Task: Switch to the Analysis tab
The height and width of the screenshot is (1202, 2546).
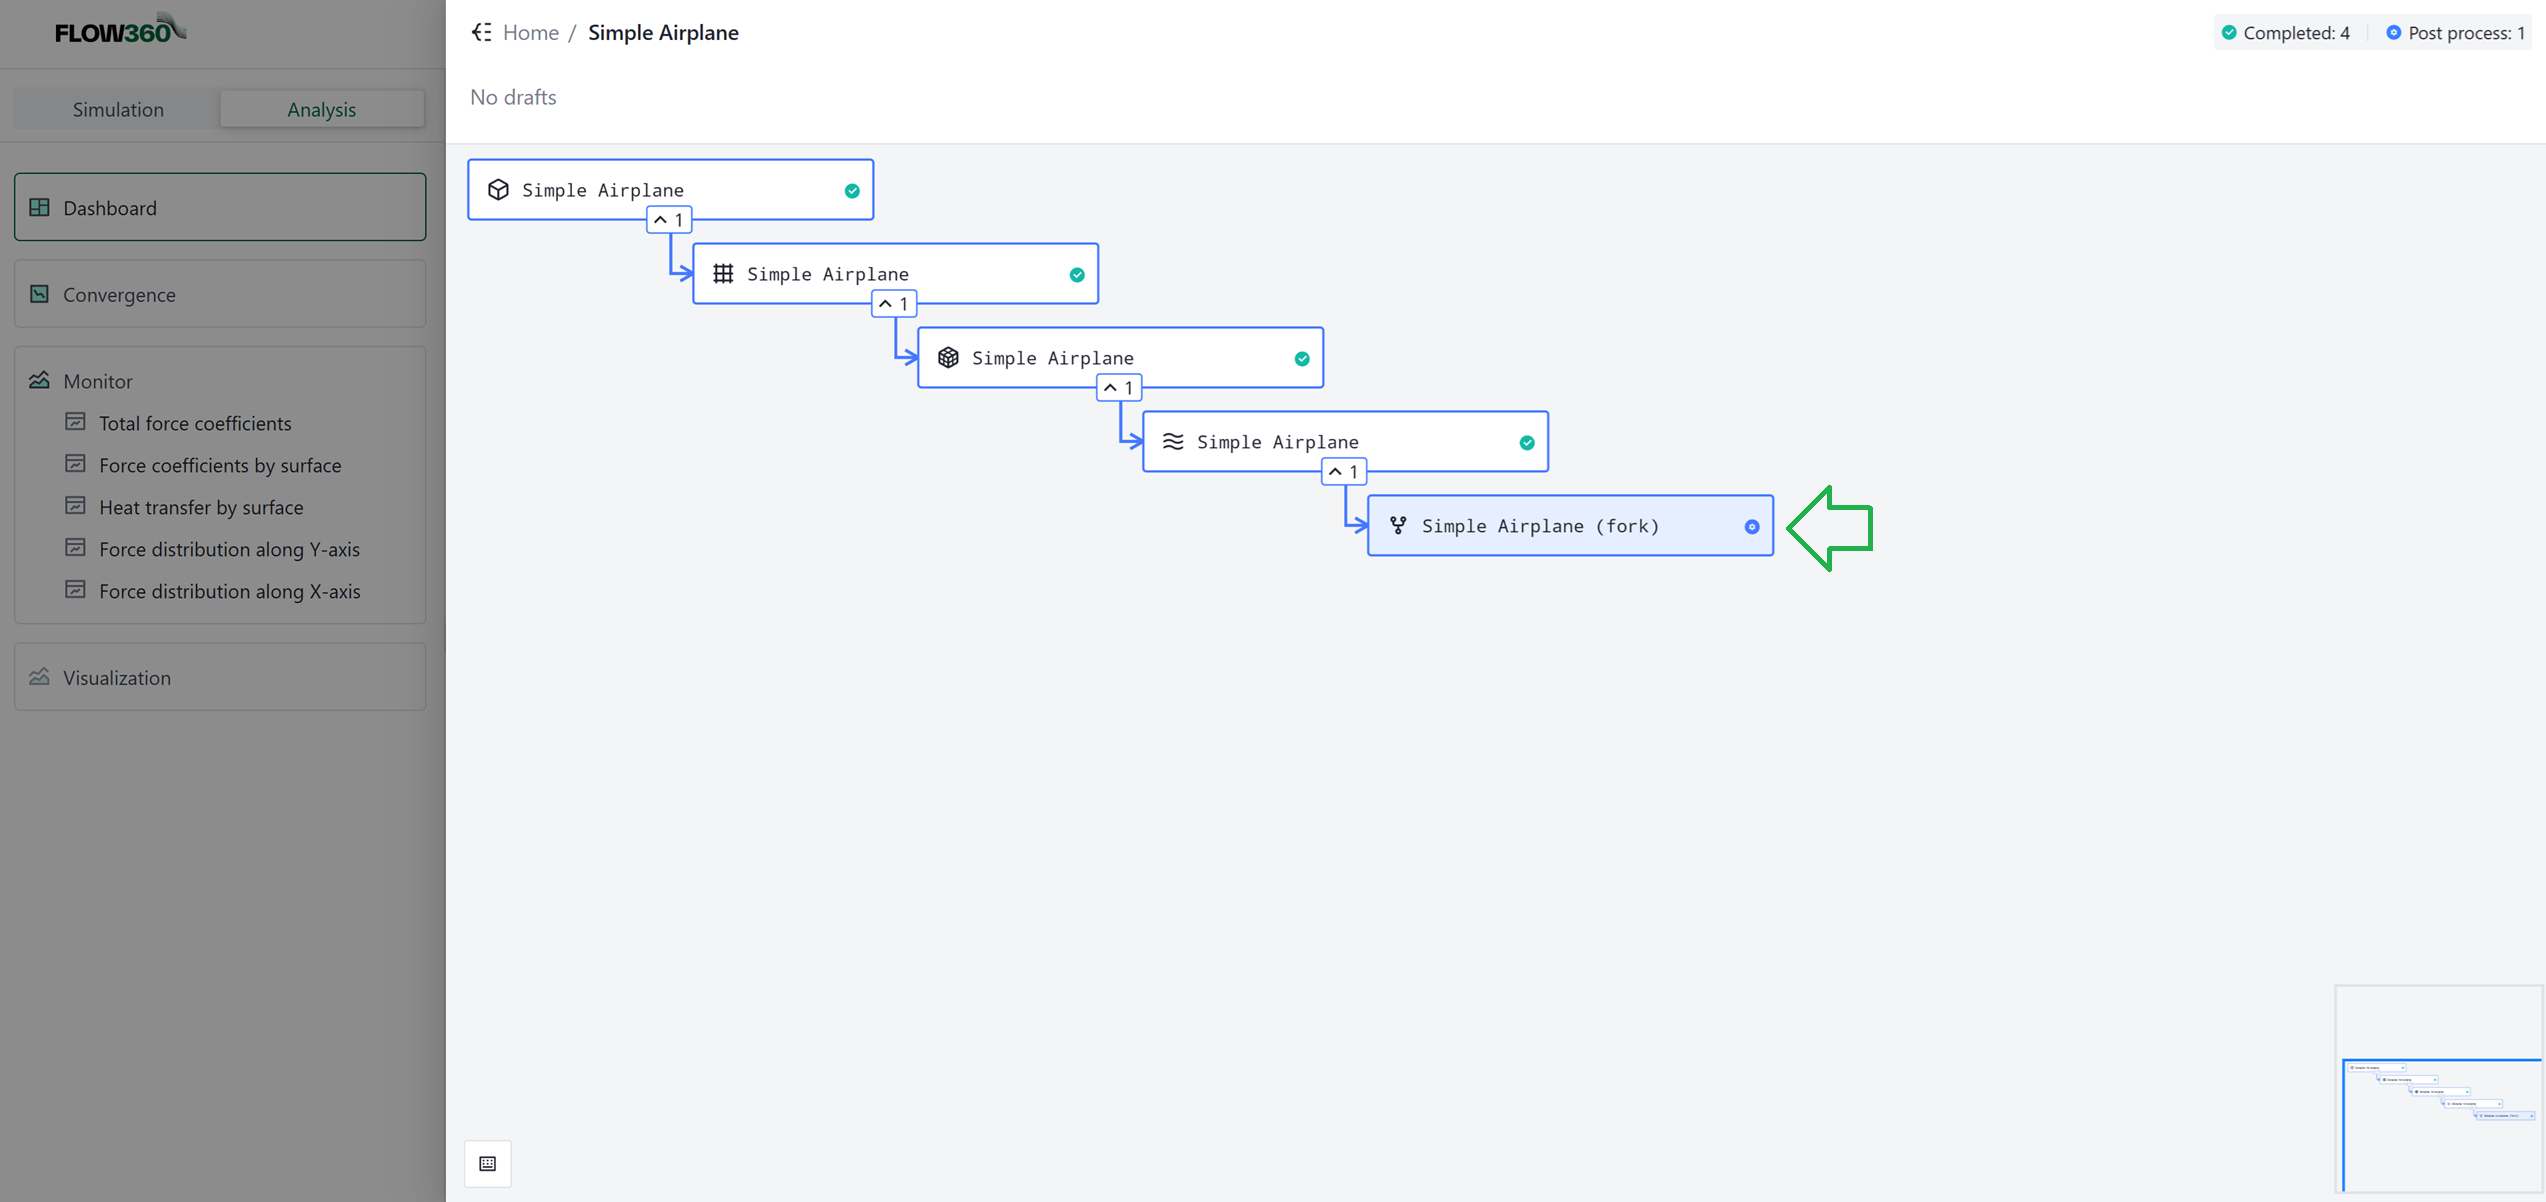Action: tap(322, 109)
